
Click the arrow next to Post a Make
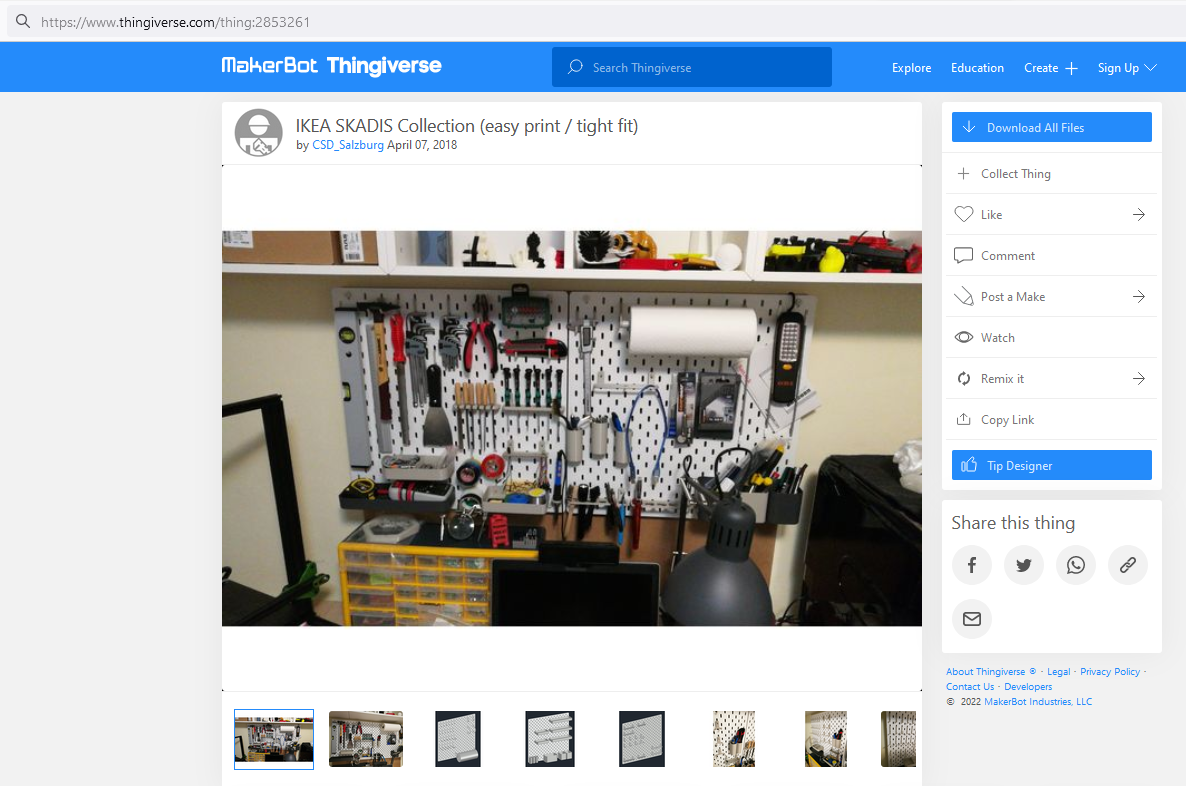point(1138,296)
